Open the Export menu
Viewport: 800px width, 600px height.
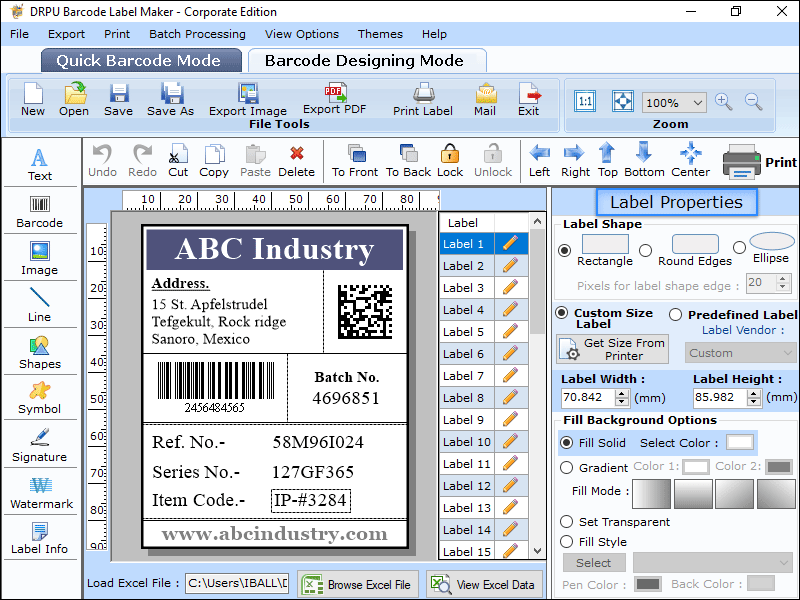(66, 34)
